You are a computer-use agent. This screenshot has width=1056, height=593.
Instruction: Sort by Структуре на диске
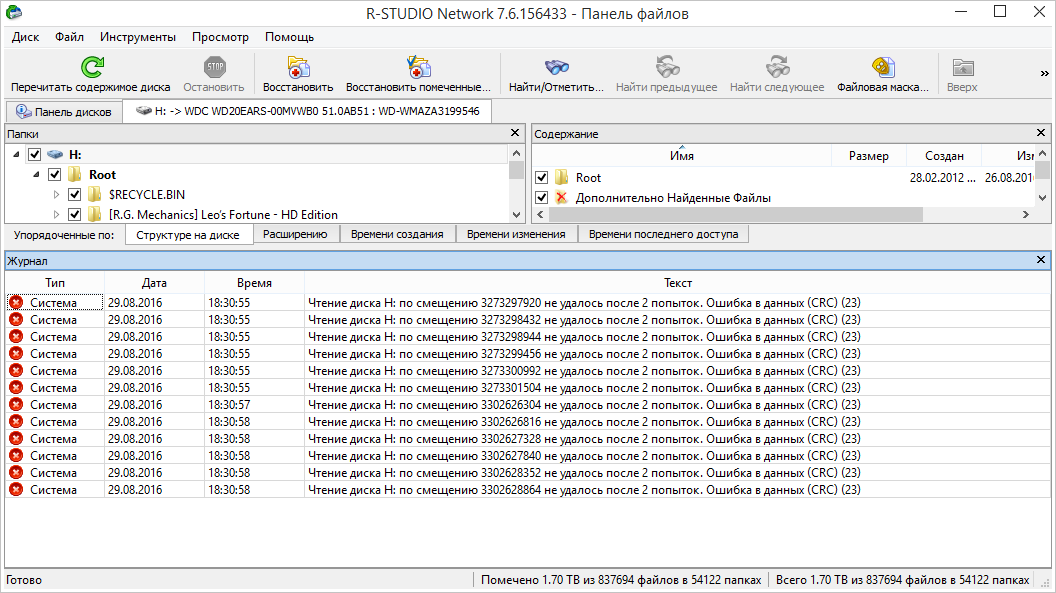click(188, 235)
